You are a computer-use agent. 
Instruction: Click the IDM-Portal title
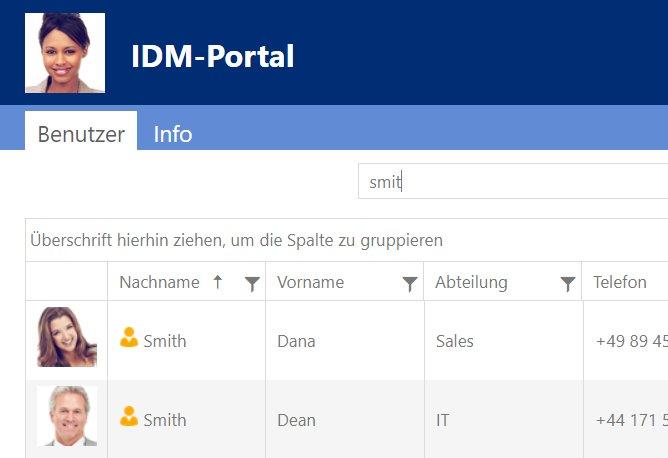[212, 56]
